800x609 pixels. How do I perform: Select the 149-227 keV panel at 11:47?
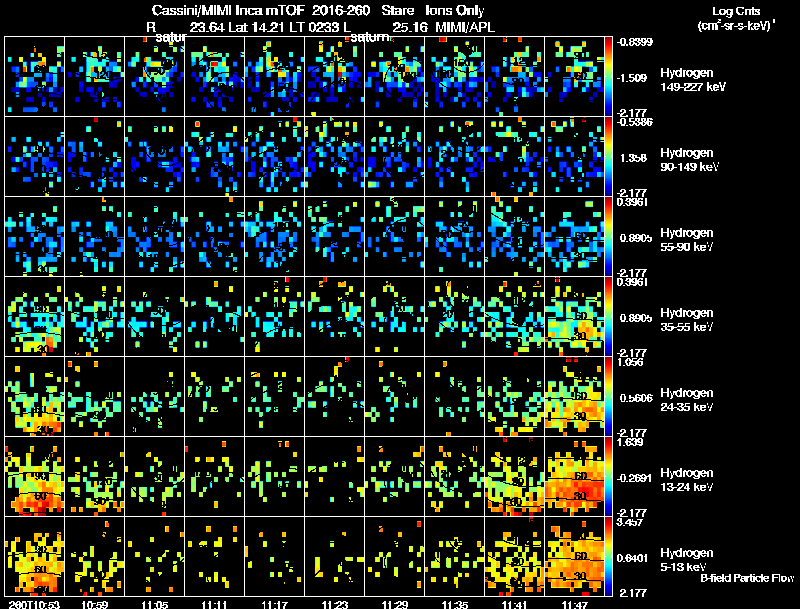click(574, 77)
